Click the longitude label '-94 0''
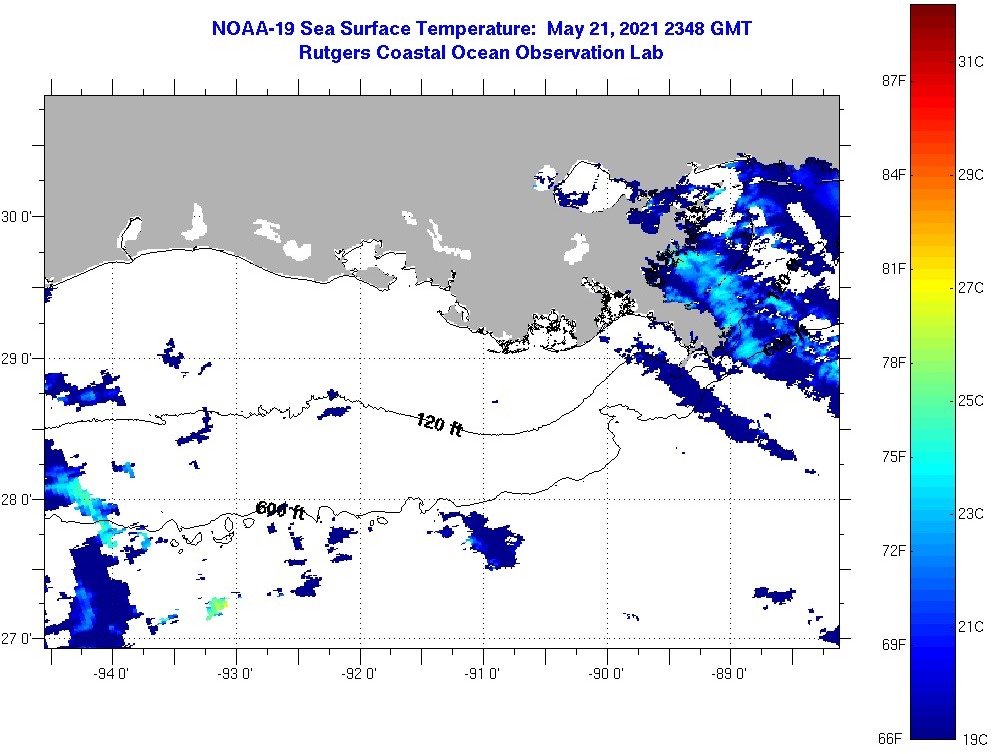This screenshot has width=992, height=754. [x=111, y=674]
